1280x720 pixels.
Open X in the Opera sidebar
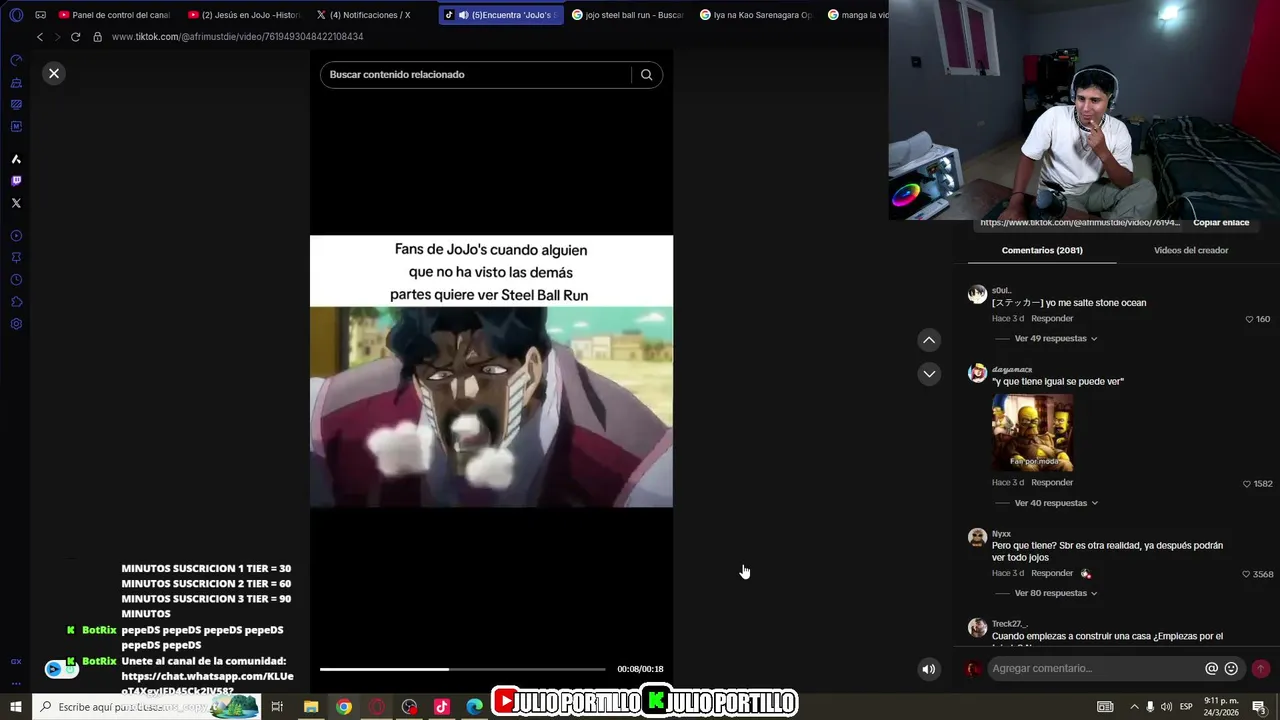click(16, 203)
